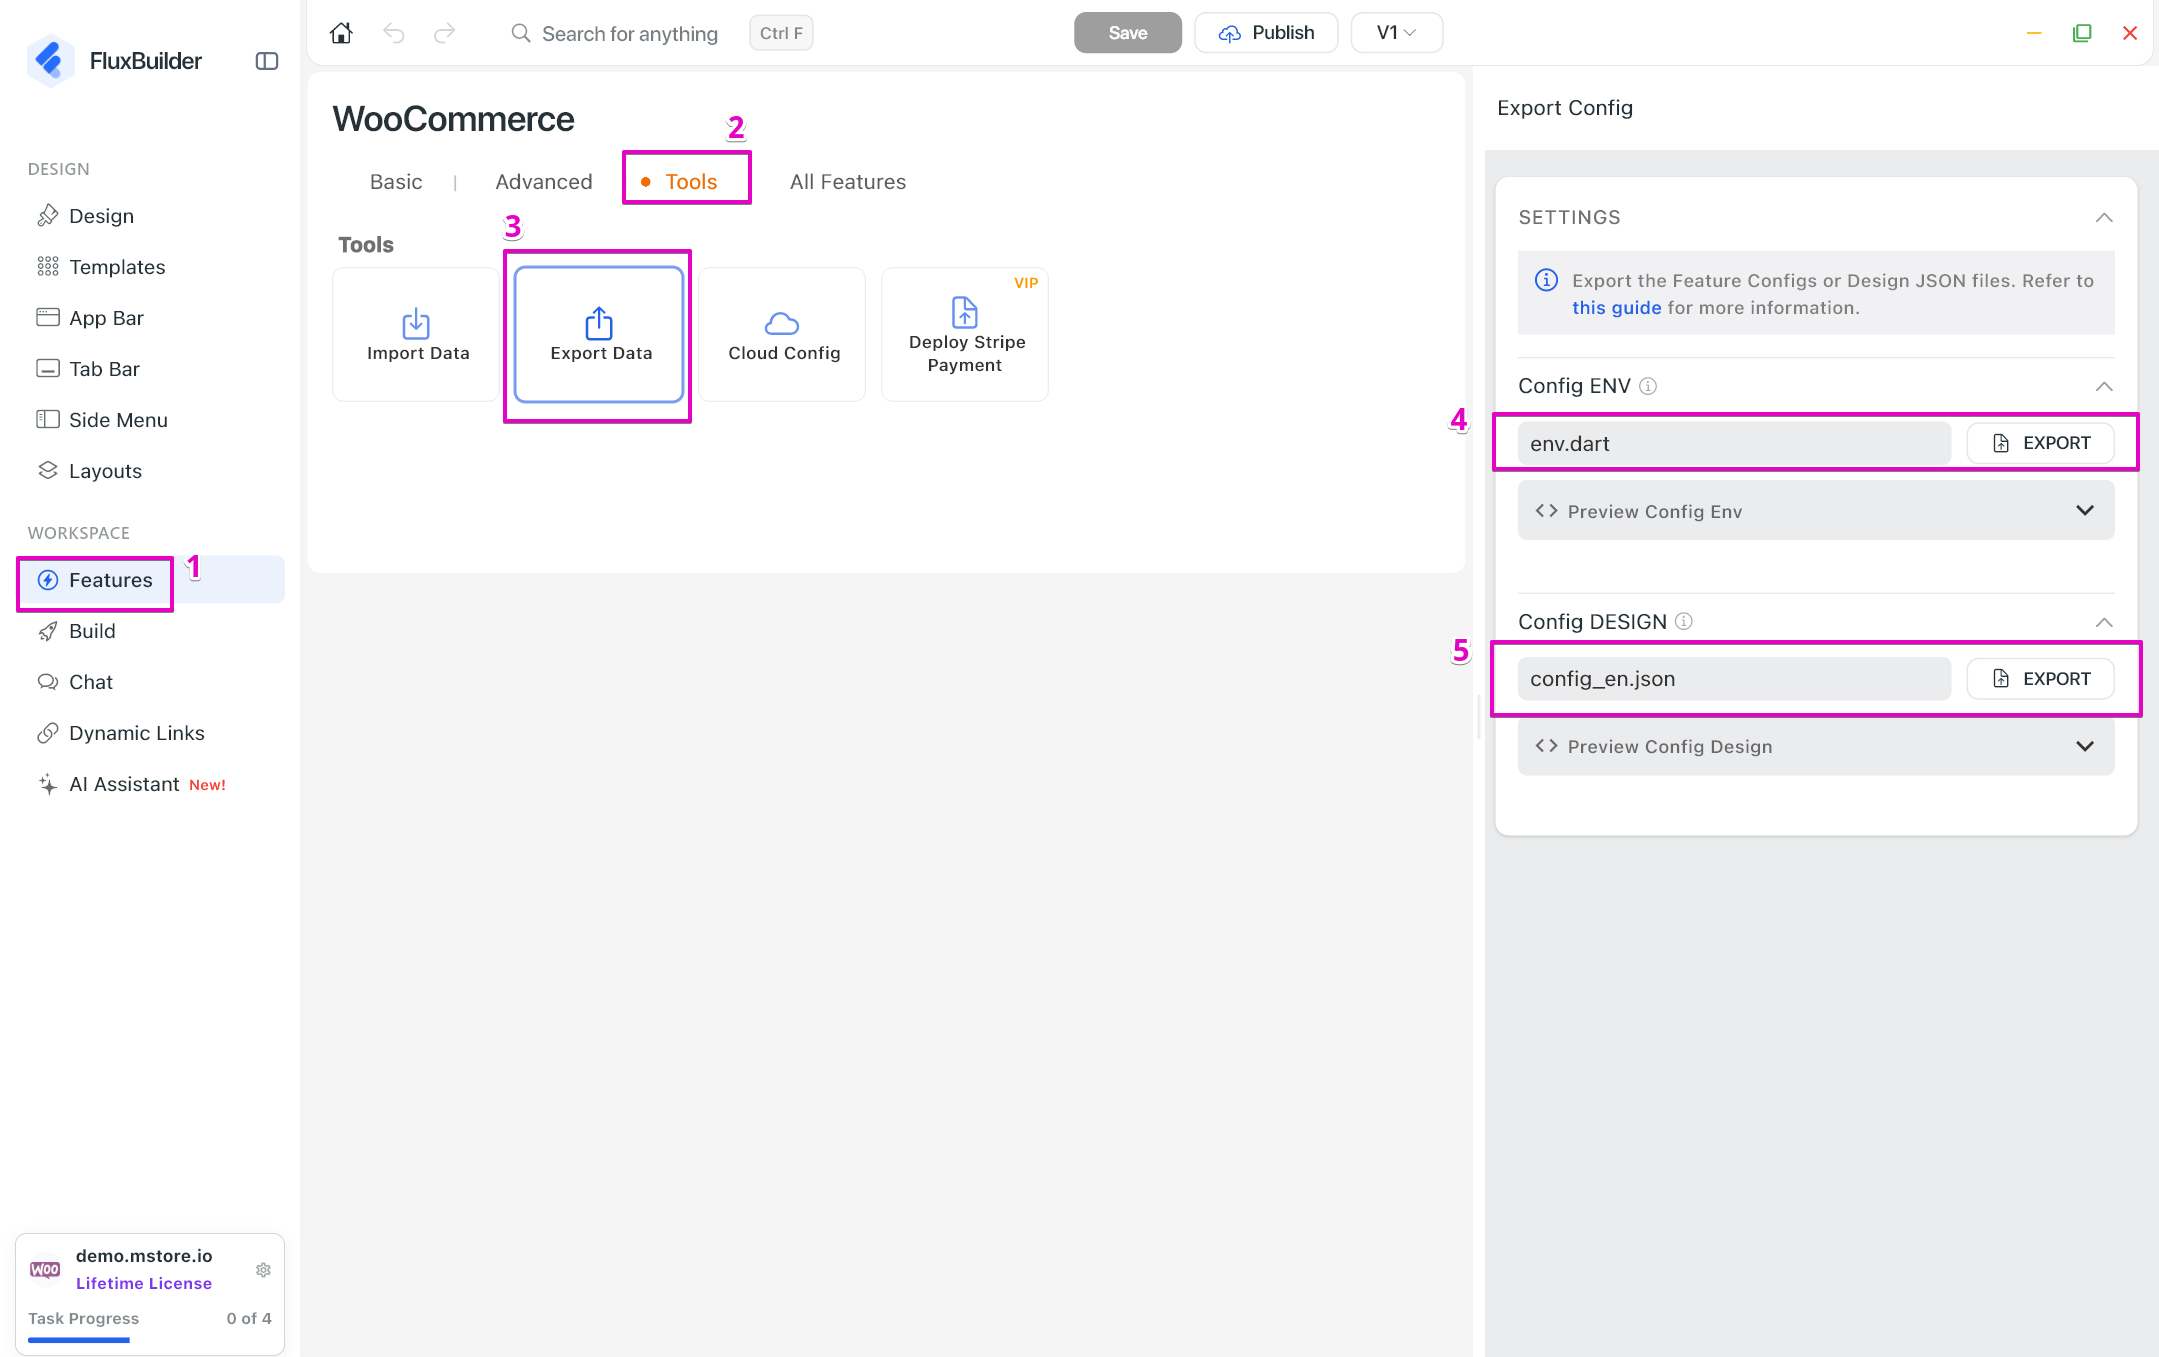Toggle the sidebar collapse icon near FluxBuilder
The image size is (2159, 1357).
(x=267, y=61)
